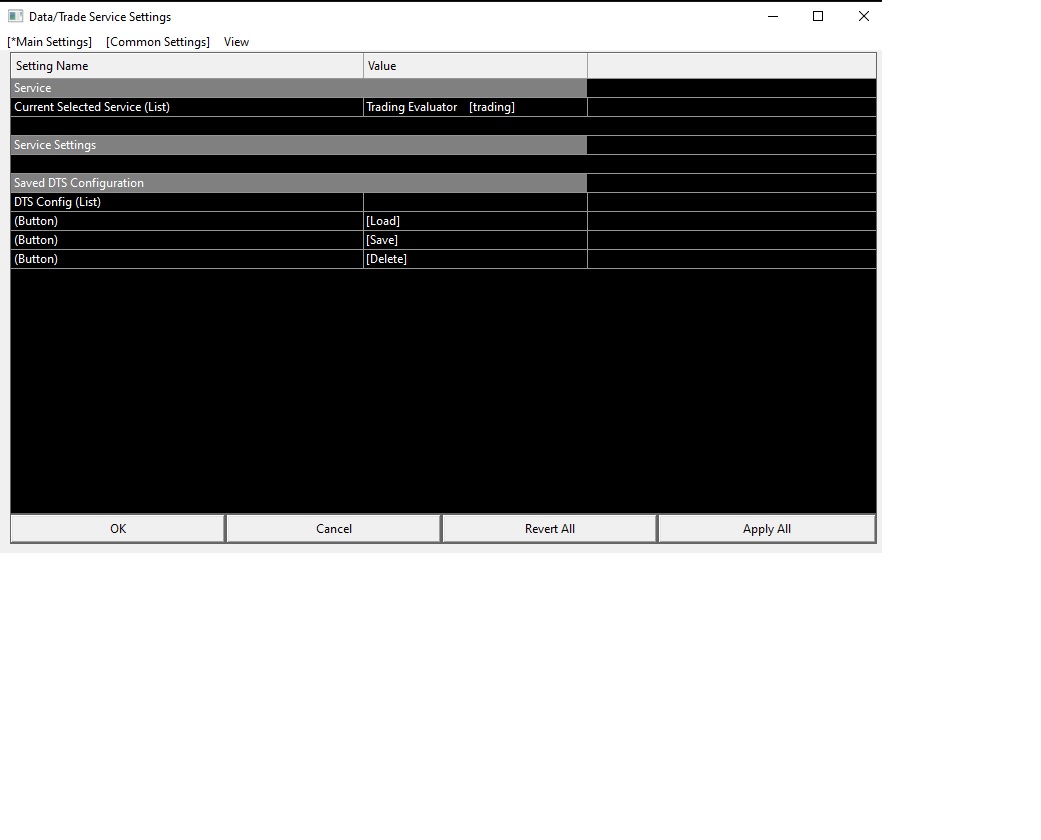The image size is (1041, 840).
Task: Open the Main Settings menu
Action: 50,42
